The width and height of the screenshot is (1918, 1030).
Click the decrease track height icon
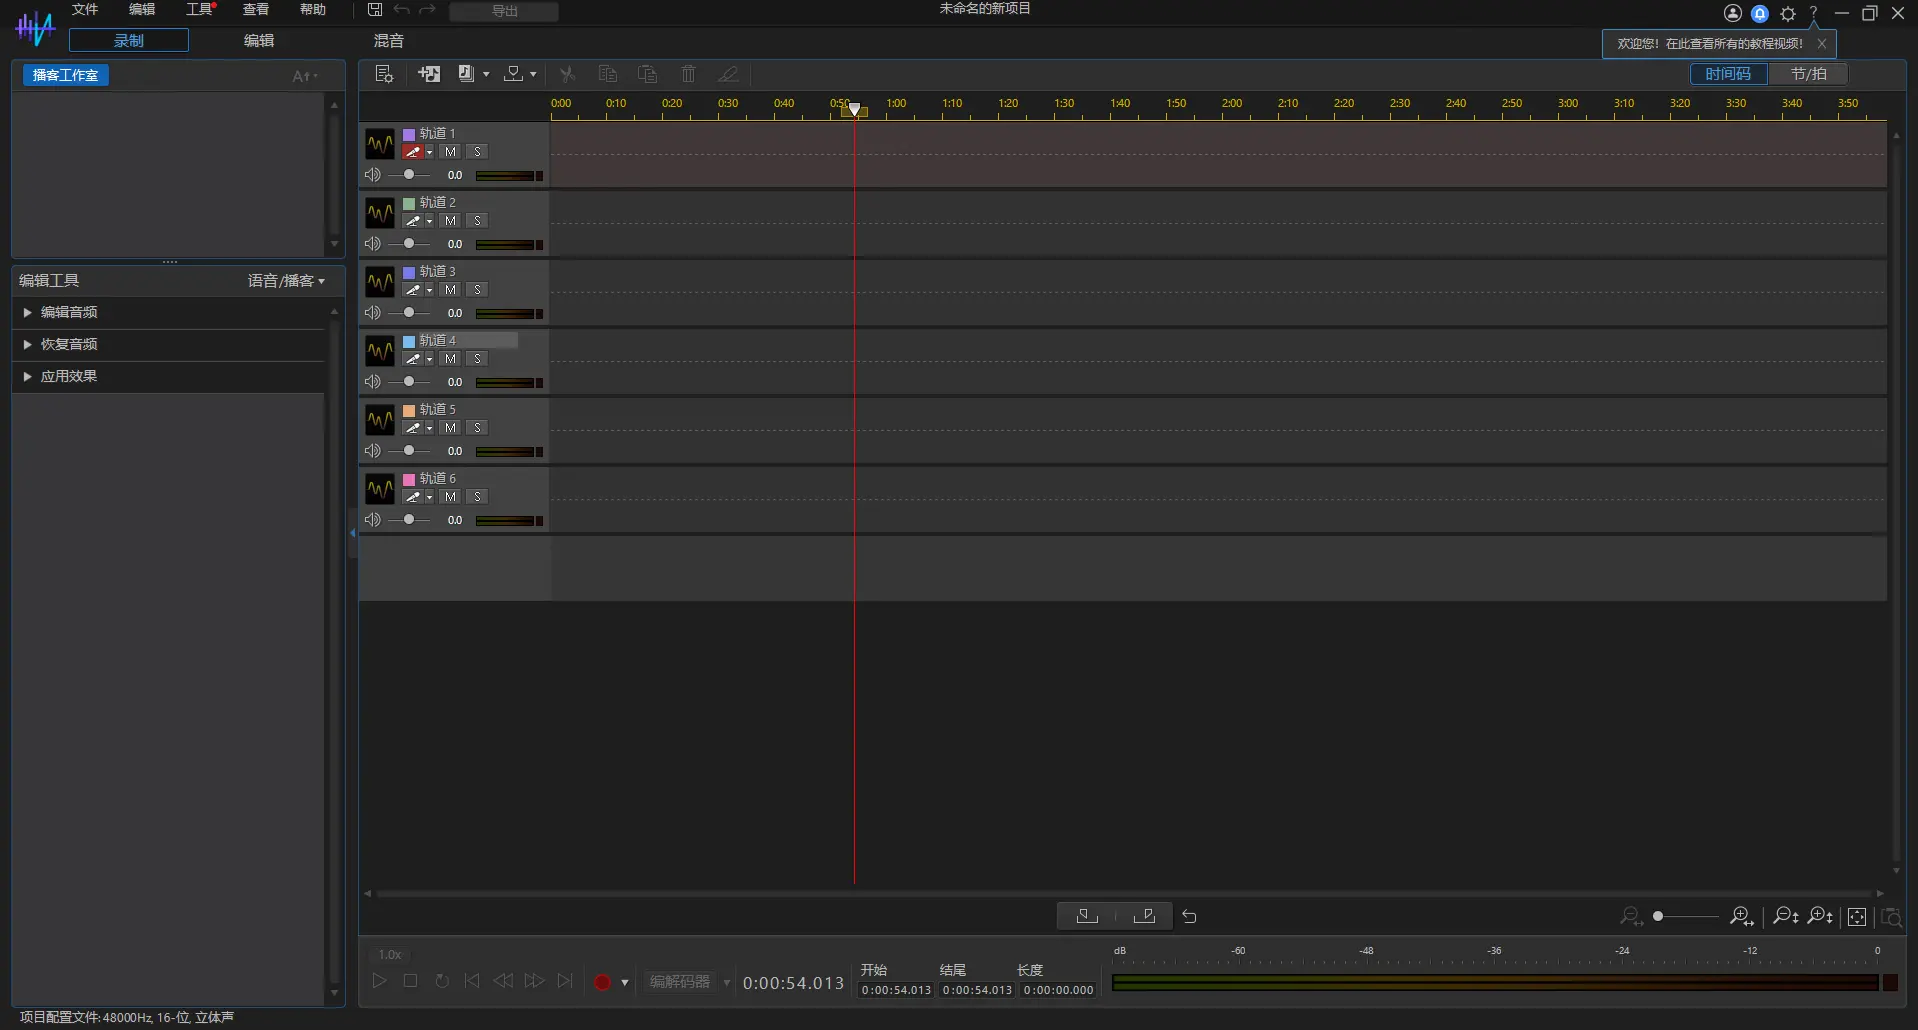(1786, 916)
